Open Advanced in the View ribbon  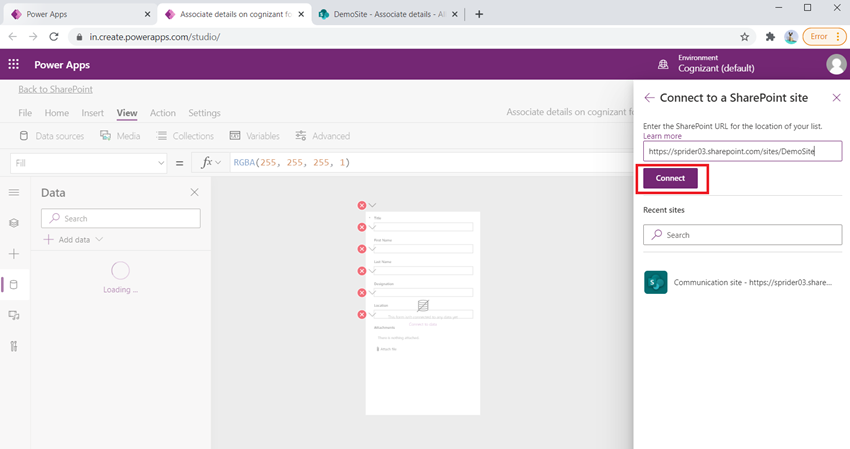click(323, 136)
